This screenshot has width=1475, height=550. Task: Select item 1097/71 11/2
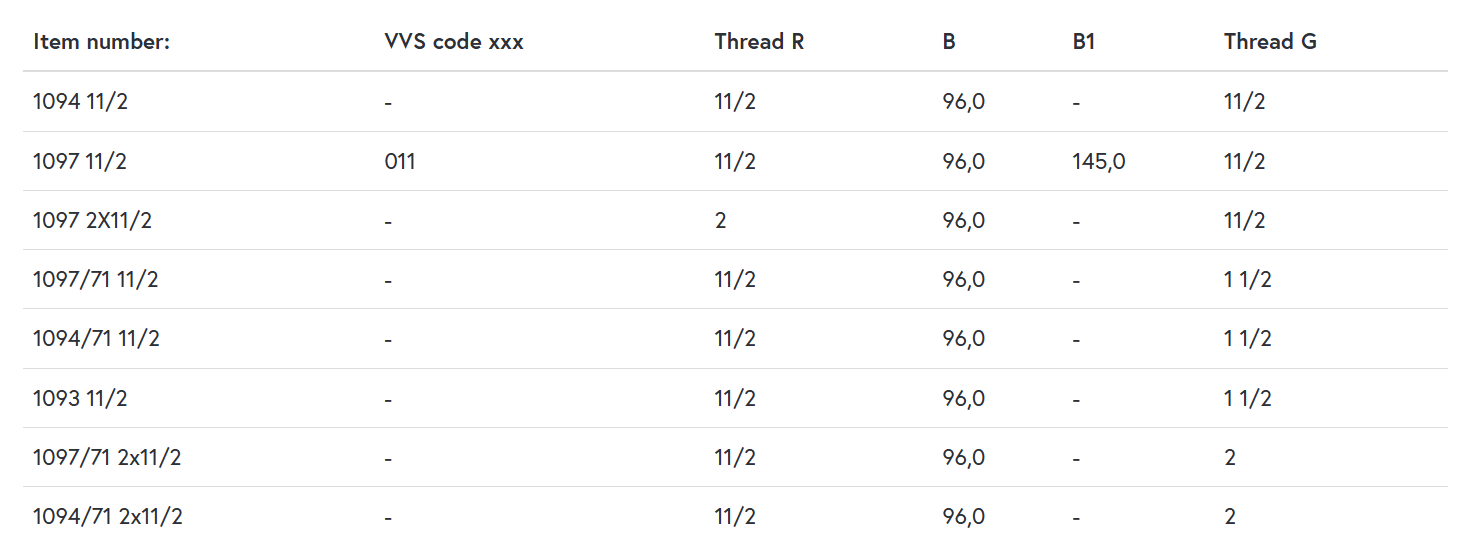pyautogui.click(x=96, y=279)
